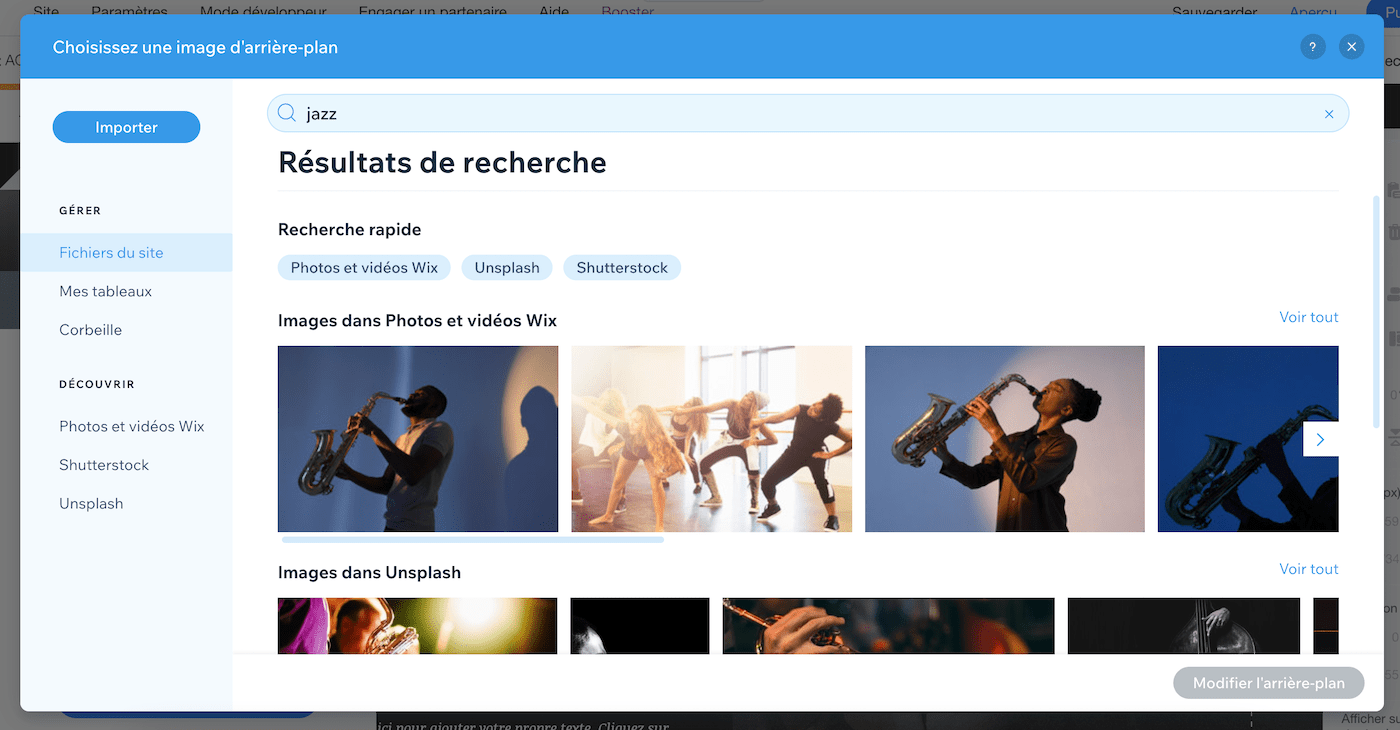Image resolution: width=1400 pixels, height=730 pixels.
Task: Open the Paramètres menu in editor
Action: point(129,12)
